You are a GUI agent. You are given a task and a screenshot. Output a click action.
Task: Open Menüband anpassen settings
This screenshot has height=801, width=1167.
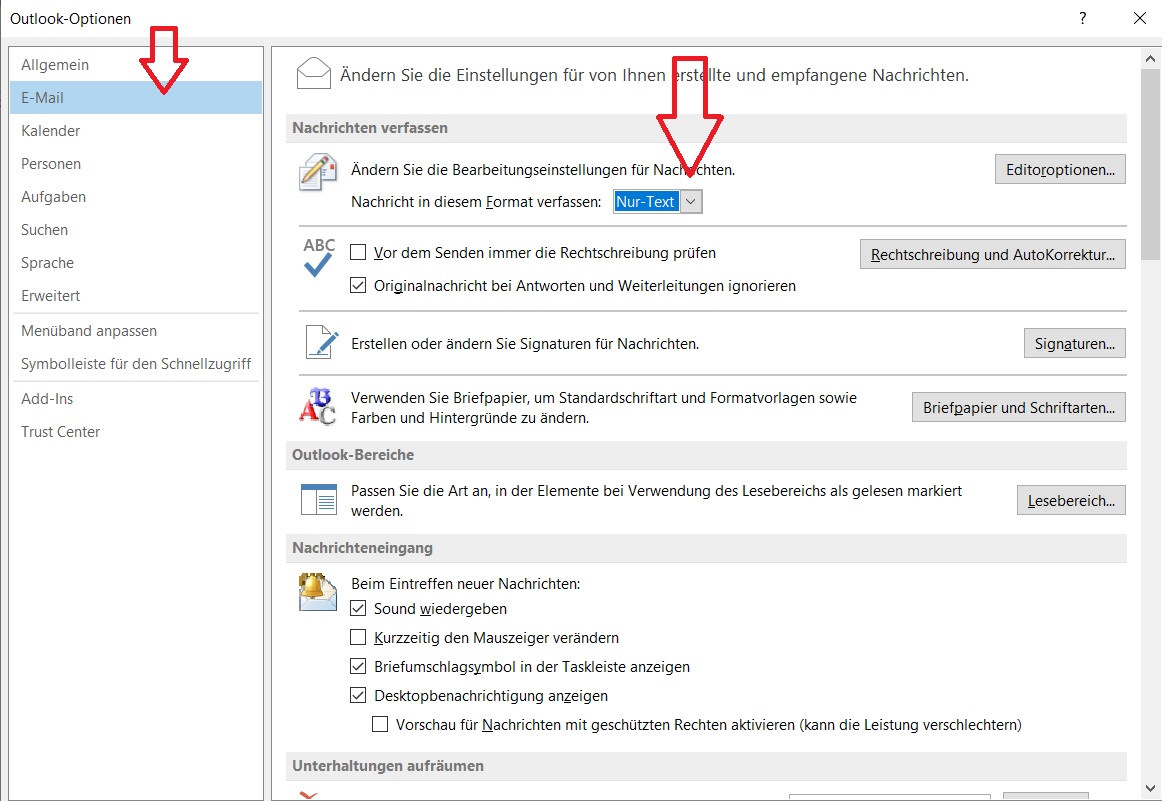[x=136, y=331]
